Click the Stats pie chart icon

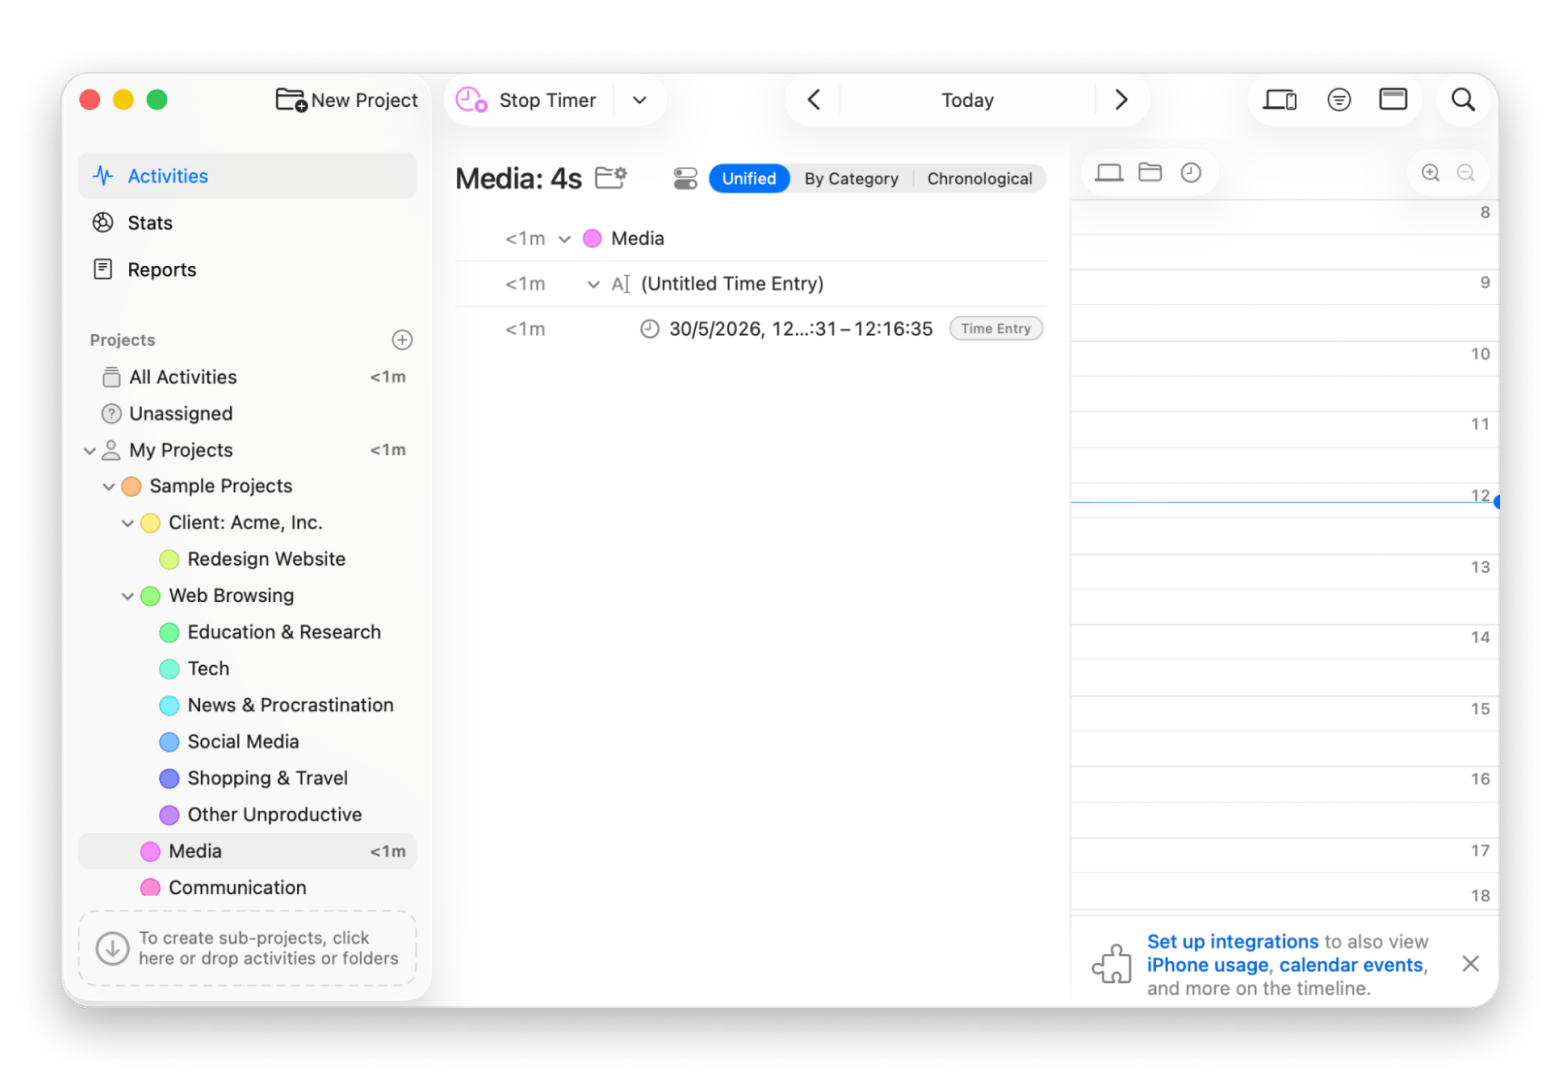(x=103, y=223)
